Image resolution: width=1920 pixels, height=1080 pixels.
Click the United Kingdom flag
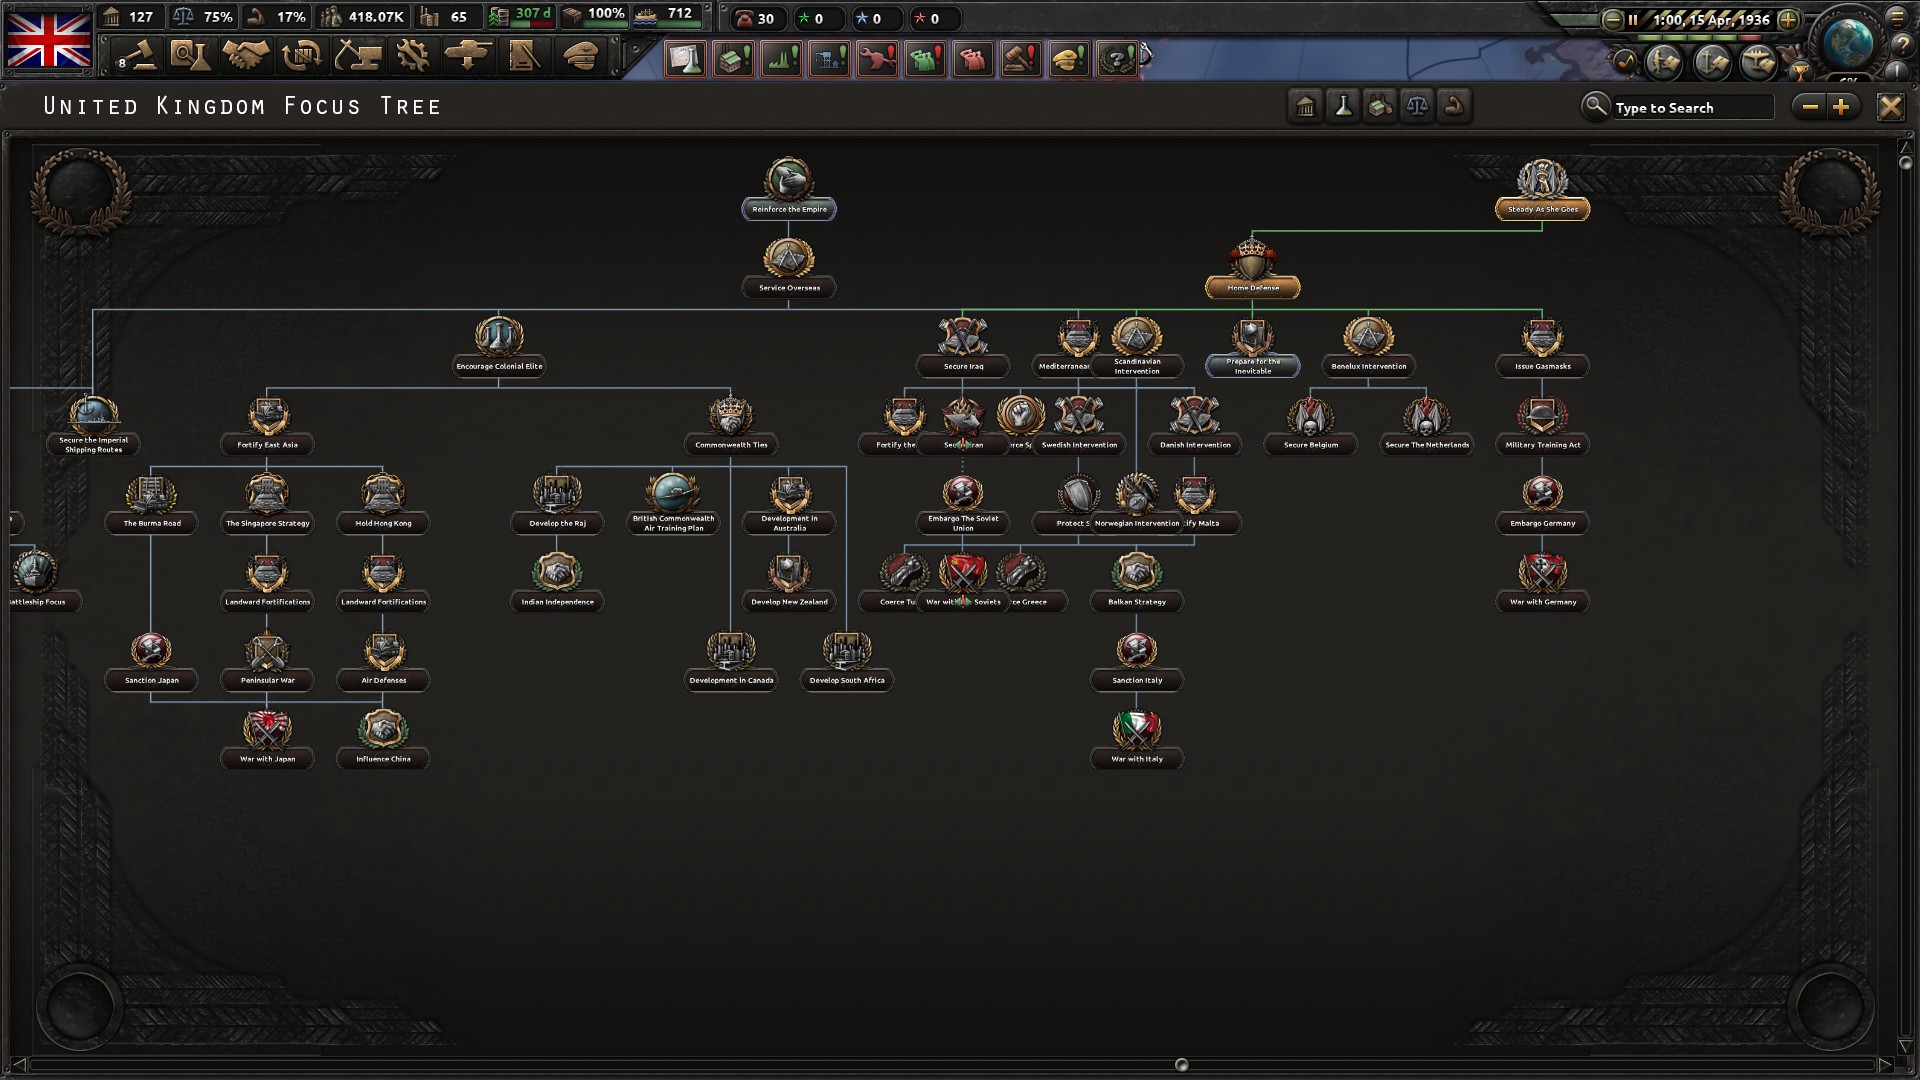[x=49, y=38]
